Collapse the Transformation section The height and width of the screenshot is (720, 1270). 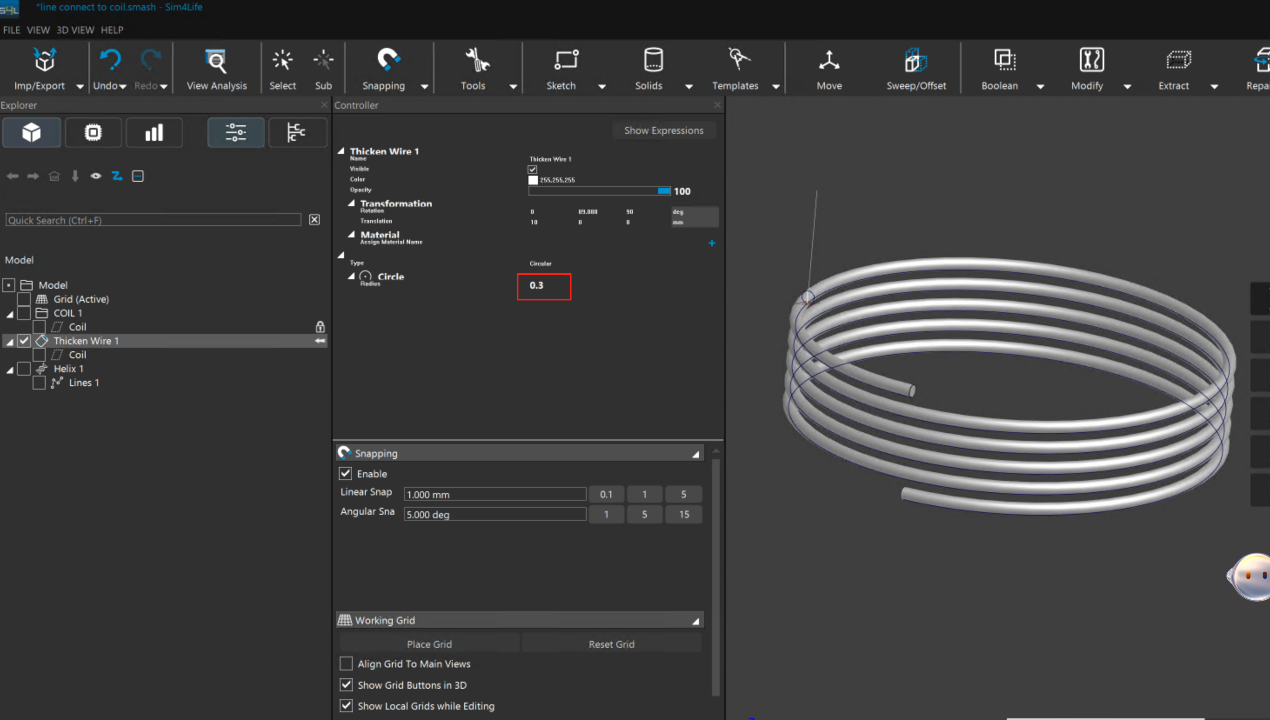[x=352, y=204]
